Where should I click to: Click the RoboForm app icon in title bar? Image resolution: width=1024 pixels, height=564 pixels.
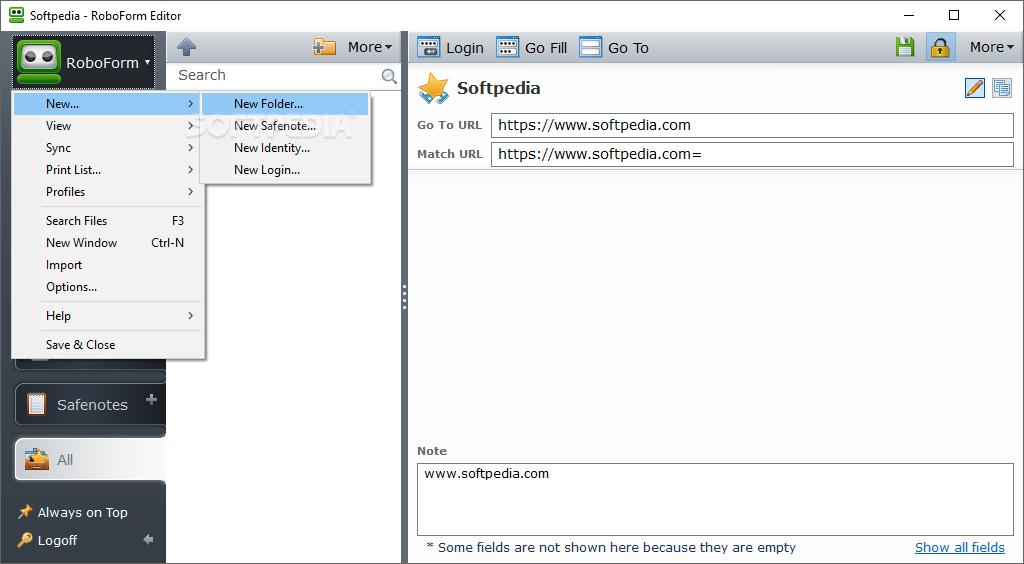tap(16, 15)
